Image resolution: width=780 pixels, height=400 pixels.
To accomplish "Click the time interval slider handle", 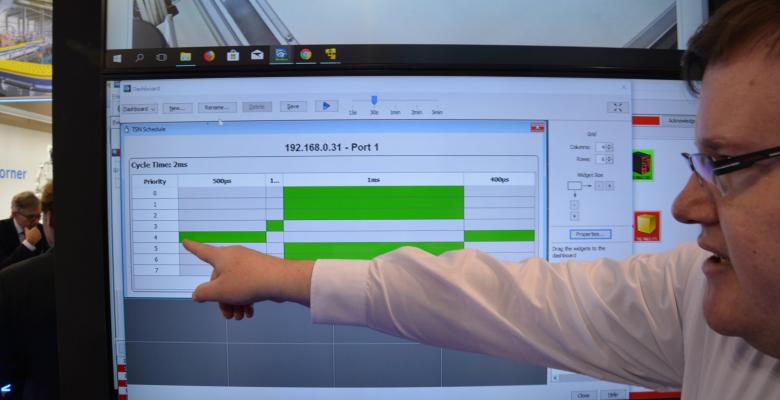I will (x=374, y=100).
